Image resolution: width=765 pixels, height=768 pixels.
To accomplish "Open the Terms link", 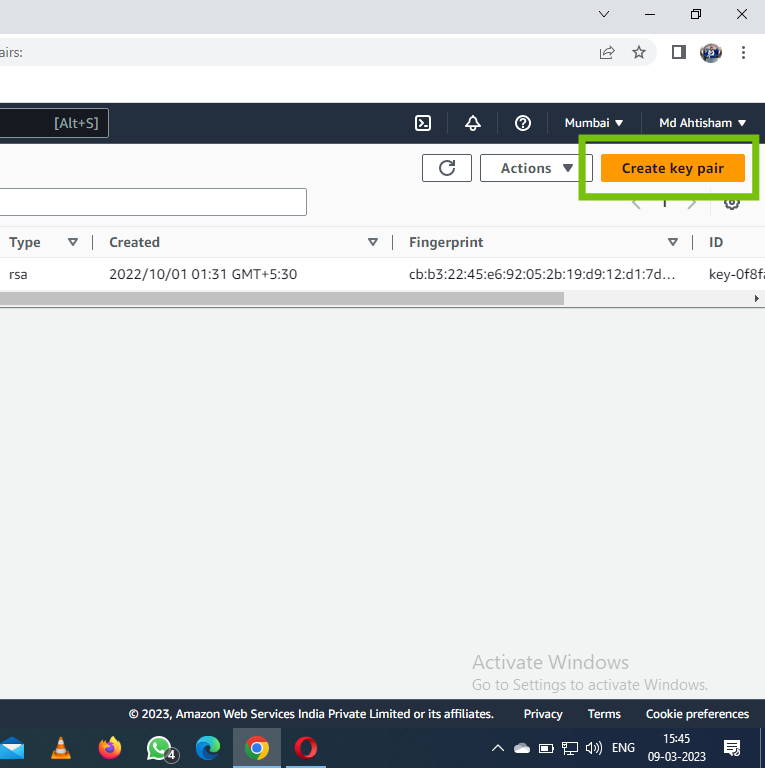I will pyautogui.click(x=604, y=714).
